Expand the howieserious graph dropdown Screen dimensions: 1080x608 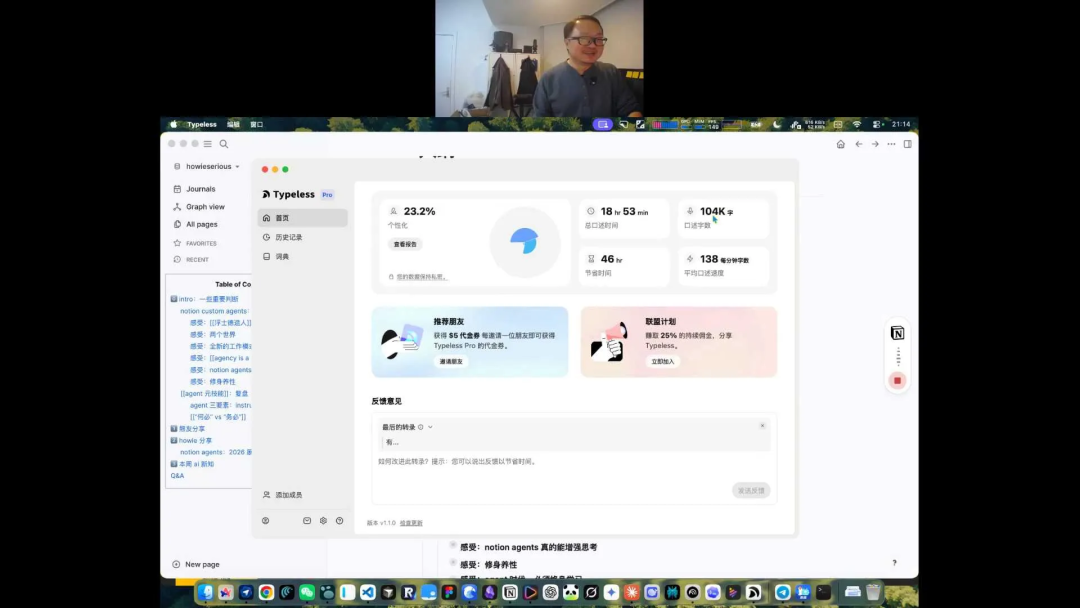click(237, 167)
